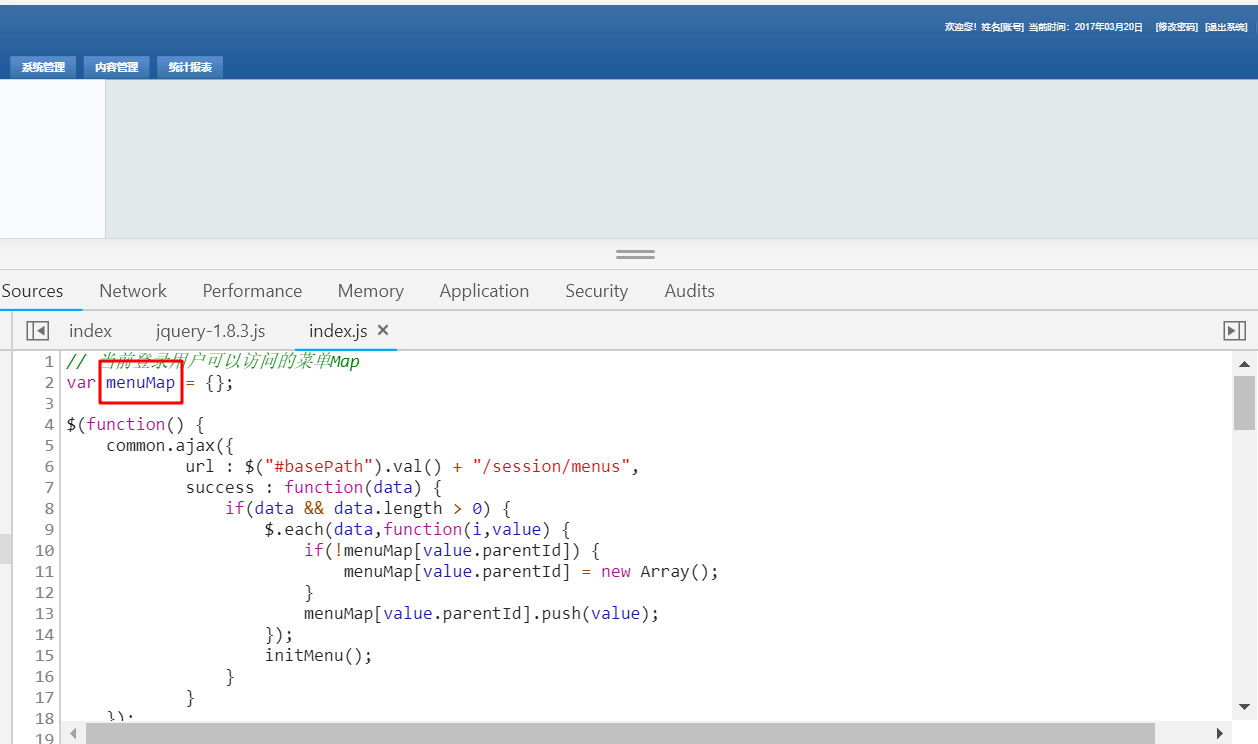Click the vertical scrollbar up arrow

pos(1244,365)
